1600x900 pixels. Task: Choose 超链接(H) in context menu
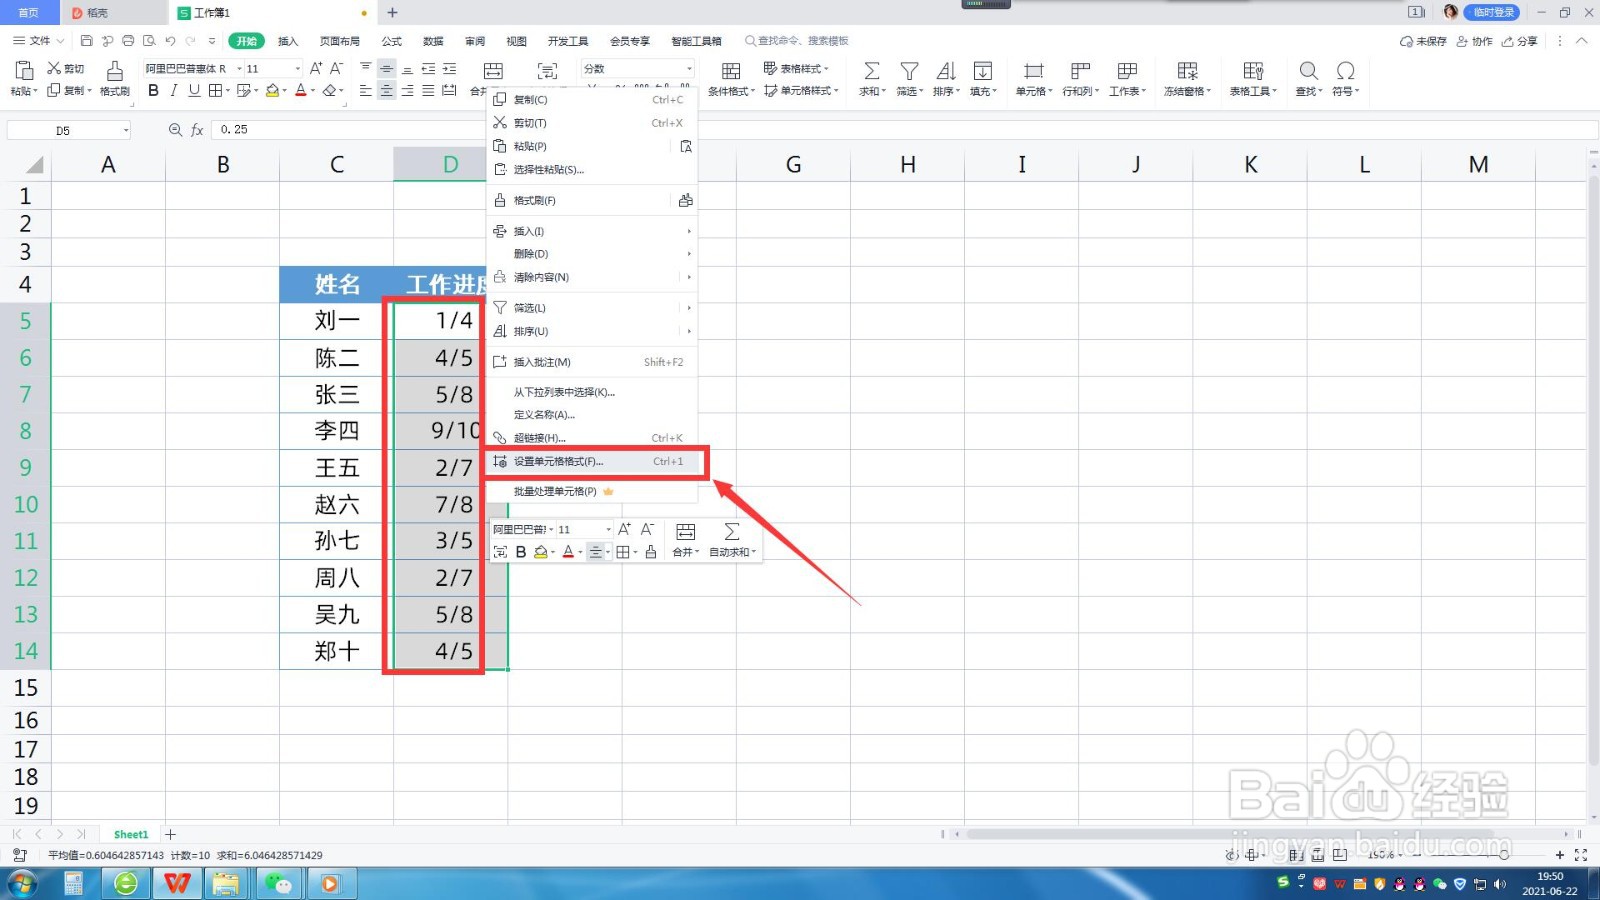pyautogui.click(x=591, y=438)
